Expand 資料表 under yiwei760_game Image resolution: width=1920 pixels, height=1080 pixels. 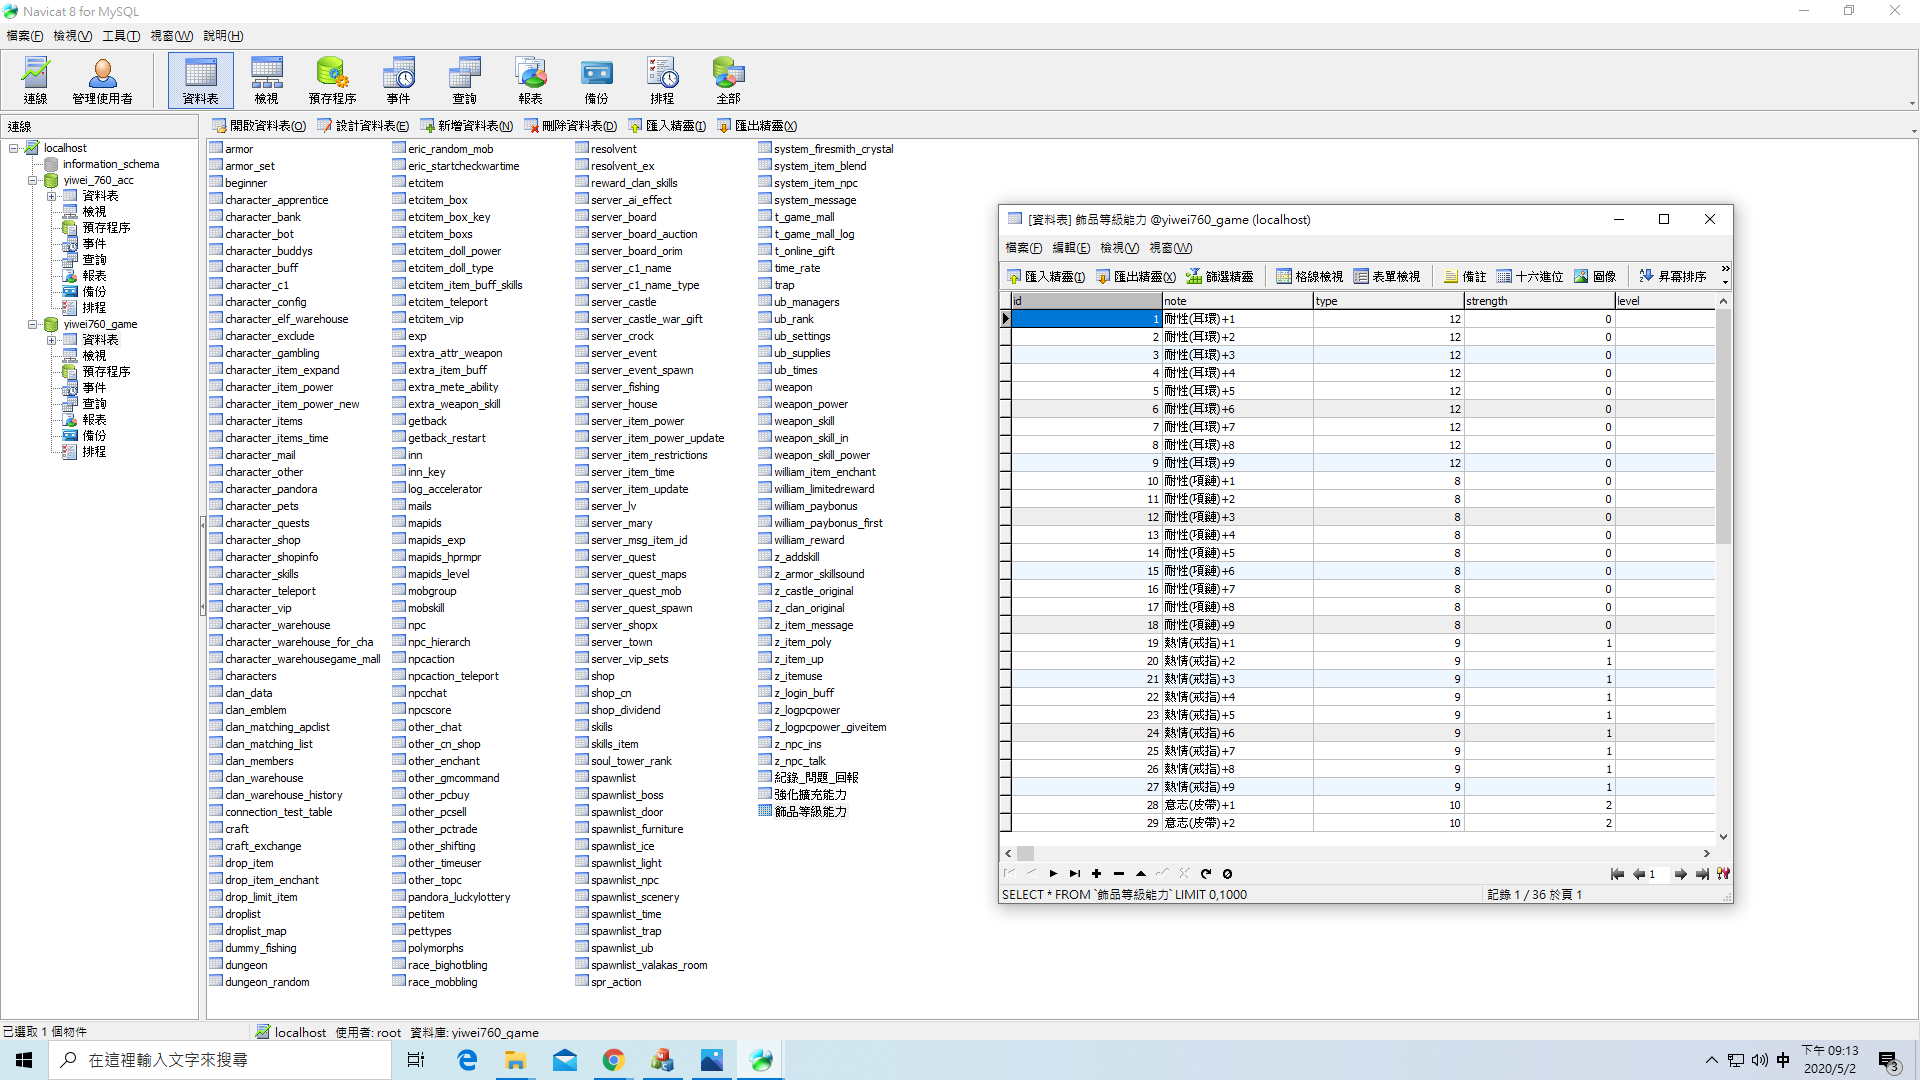[52, 341]
